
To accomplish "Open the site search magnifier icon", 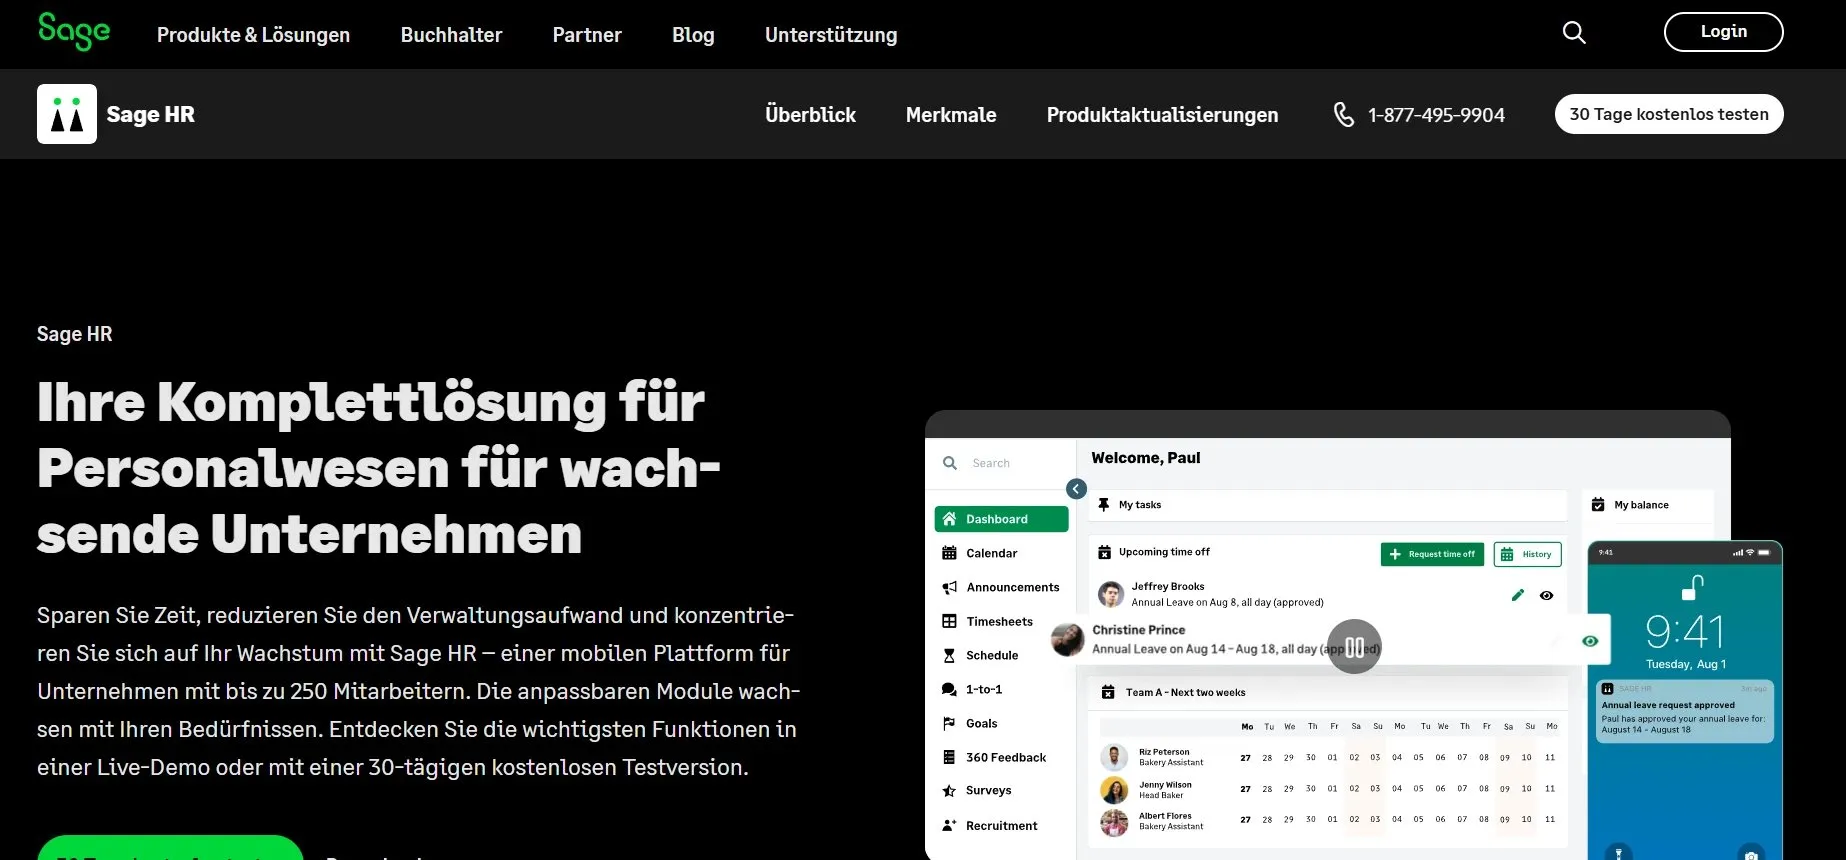I will point(1574,33).
